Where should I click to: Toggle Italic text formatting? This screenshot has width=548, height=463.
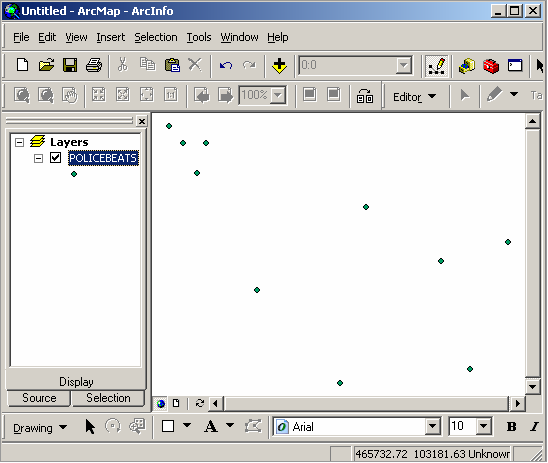534,427
